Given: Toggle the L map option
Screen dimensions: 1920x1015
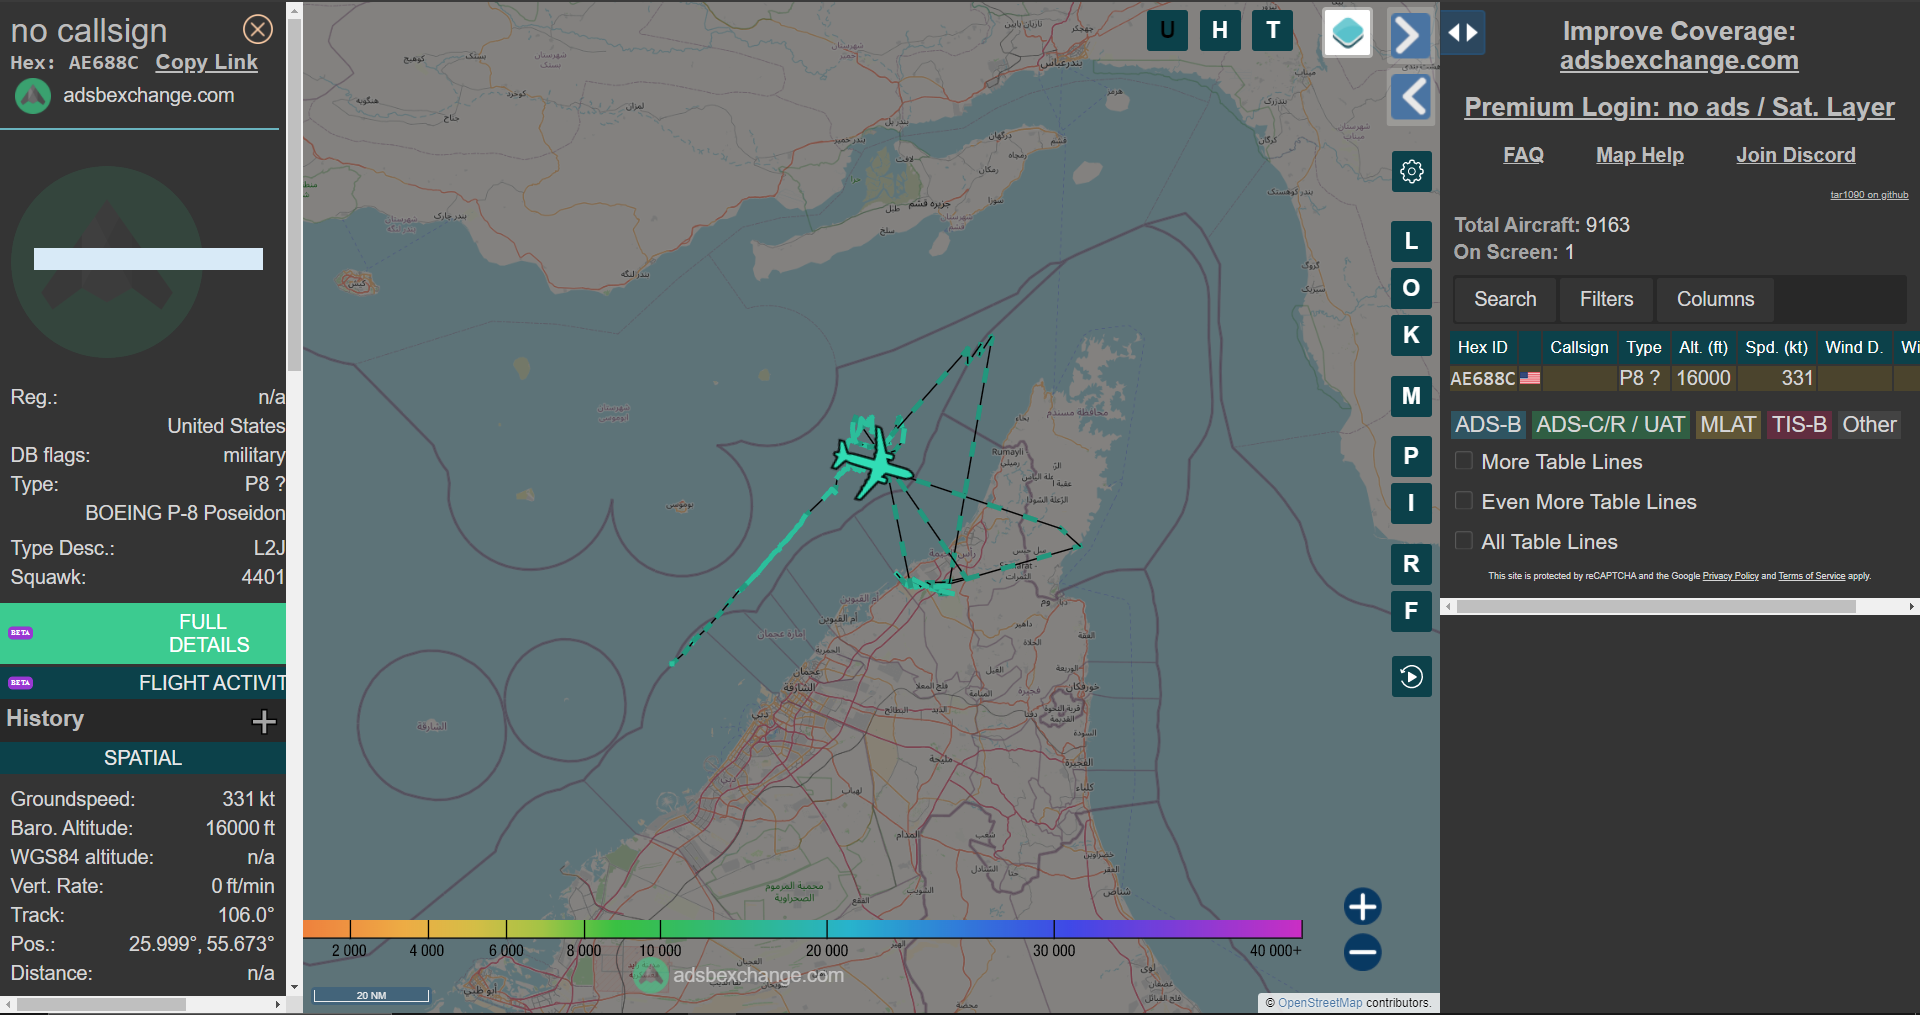Looking at the screenshot, I should [x=1411, y=241].
